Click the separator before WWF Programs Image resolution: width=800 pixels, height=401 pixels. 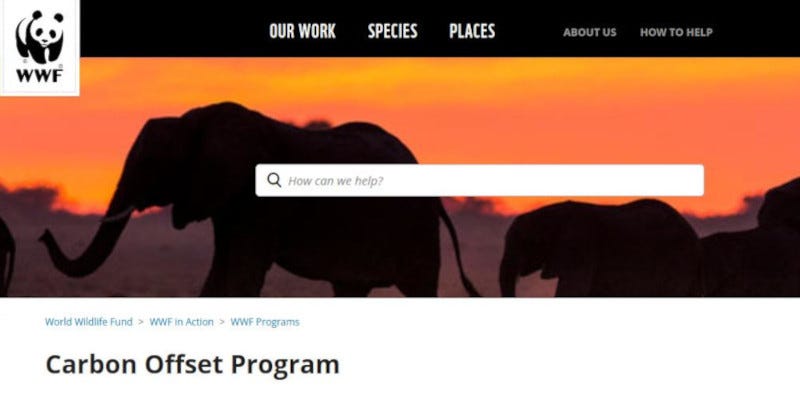[222, 322]
